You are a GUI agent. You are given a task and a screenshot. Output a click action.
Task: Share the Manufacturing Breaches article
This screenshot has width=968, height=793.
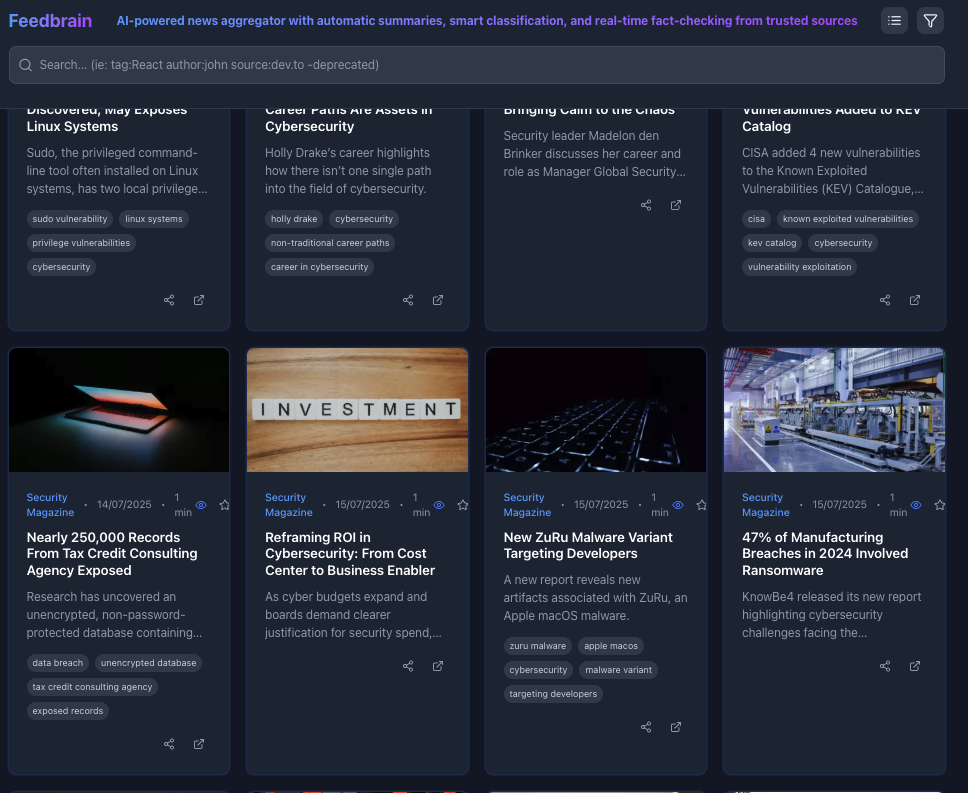pos(885,666)
